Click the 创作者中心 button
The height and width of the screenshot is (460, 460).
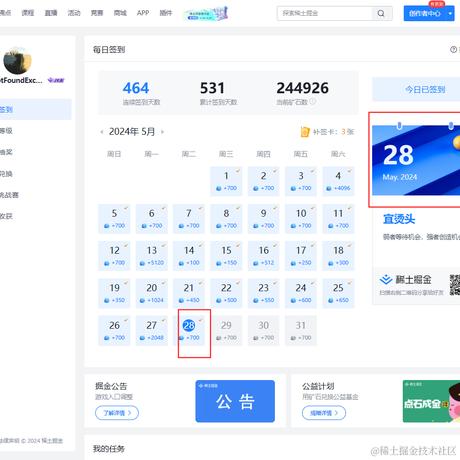(x=425, y=14)
